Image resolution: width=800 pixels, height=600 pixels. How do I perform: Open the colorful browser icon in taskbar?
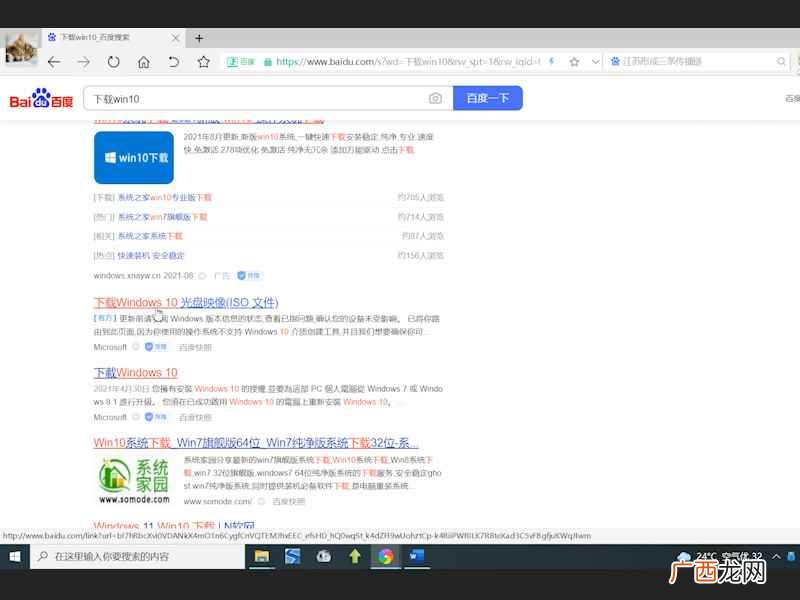[386, 556]
